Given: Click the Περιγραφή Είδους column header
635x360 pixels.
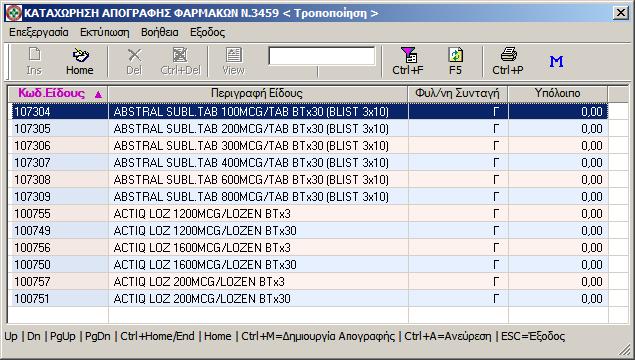Looking at the screenshot, I should [x=258, y=94].
